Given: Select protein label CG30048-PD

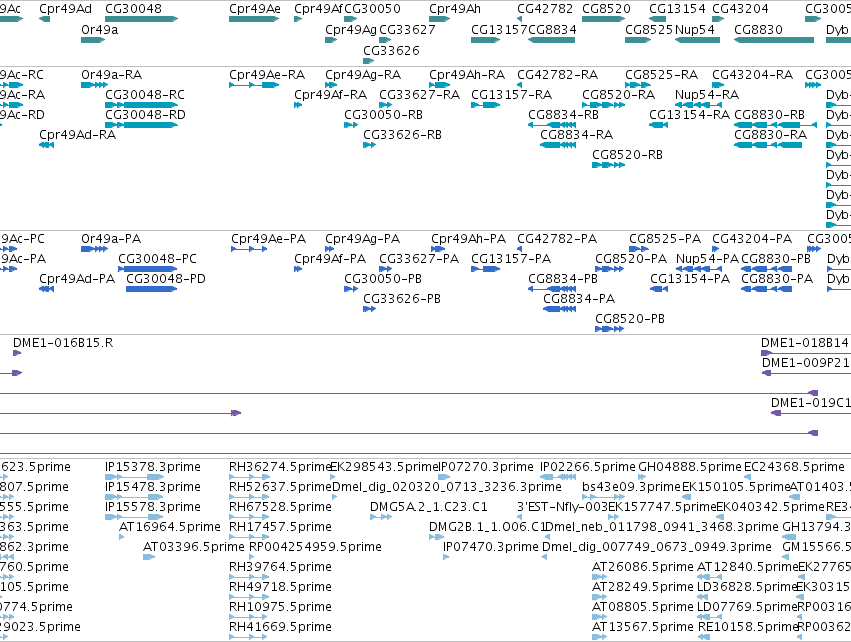Looking at the screenshot, I should pyautogui.click(x=166, y=279).
